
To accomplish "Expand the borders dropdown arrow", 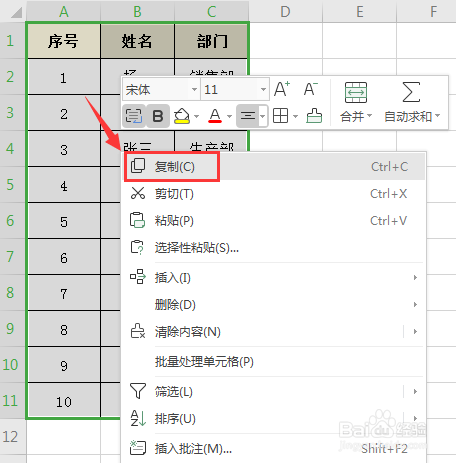I will [295, 116].
